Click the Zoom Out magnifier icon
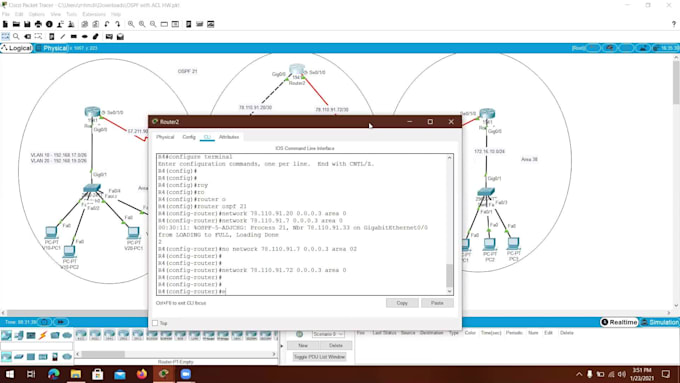Viewport: 680px width, 383px height. 153,24
